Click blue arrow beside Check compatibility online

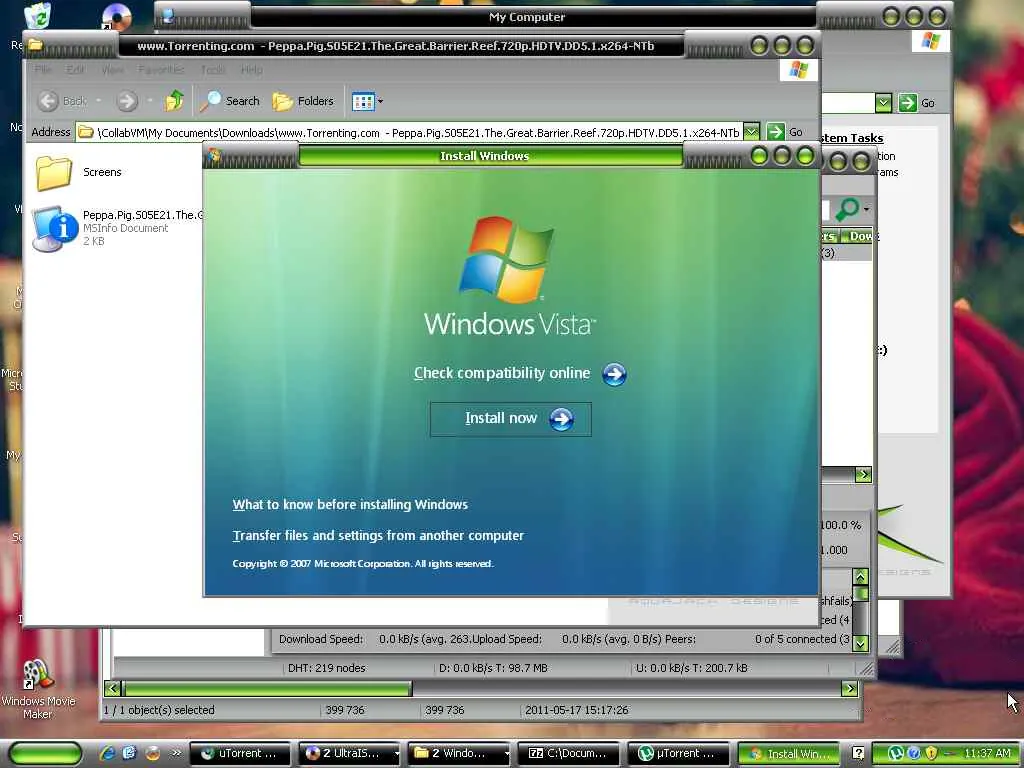pos(614,374)
